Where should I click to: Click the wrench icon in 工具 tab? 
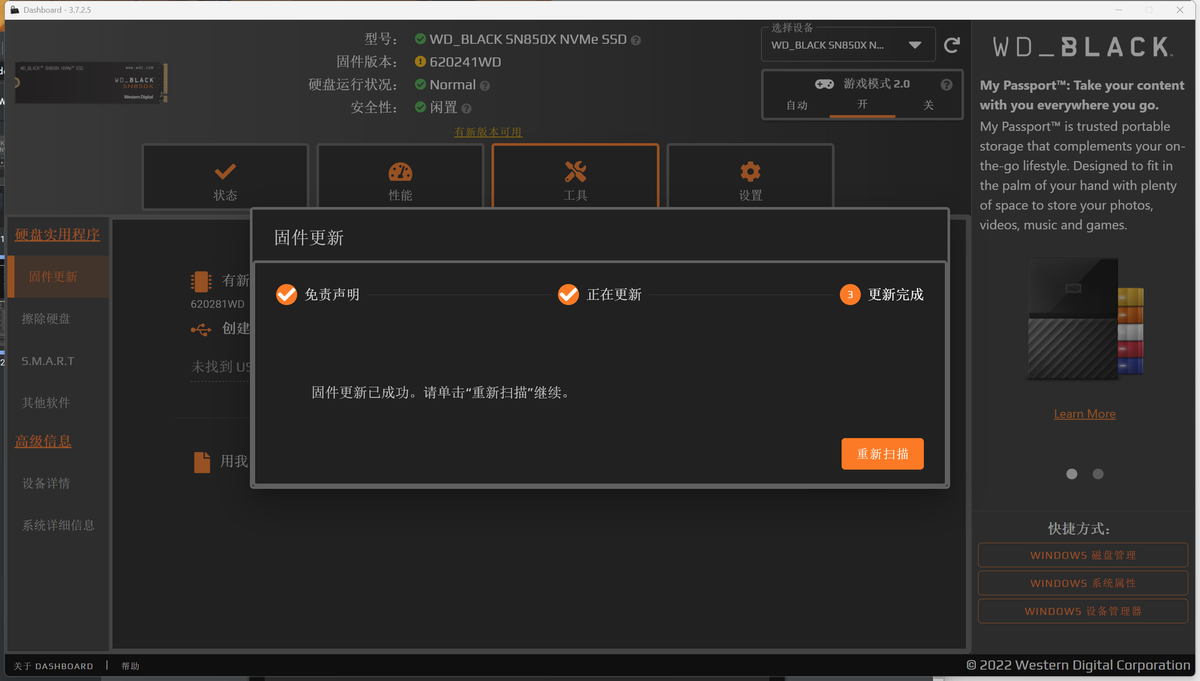tap(575, 171)
